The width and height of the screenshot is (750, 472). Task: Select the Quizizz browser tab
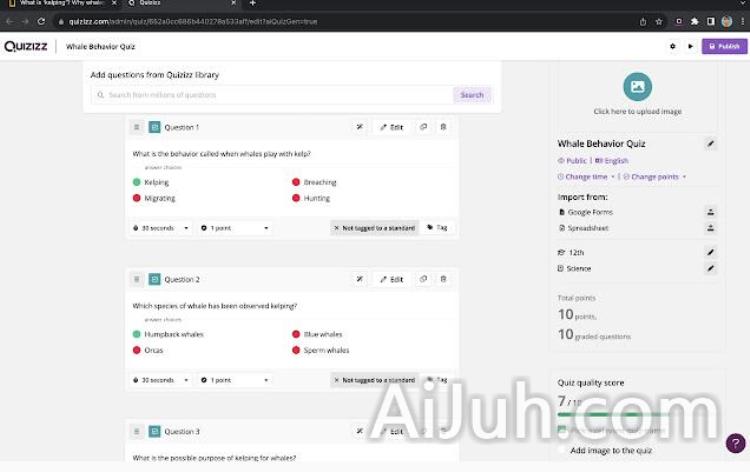[182, 3]
